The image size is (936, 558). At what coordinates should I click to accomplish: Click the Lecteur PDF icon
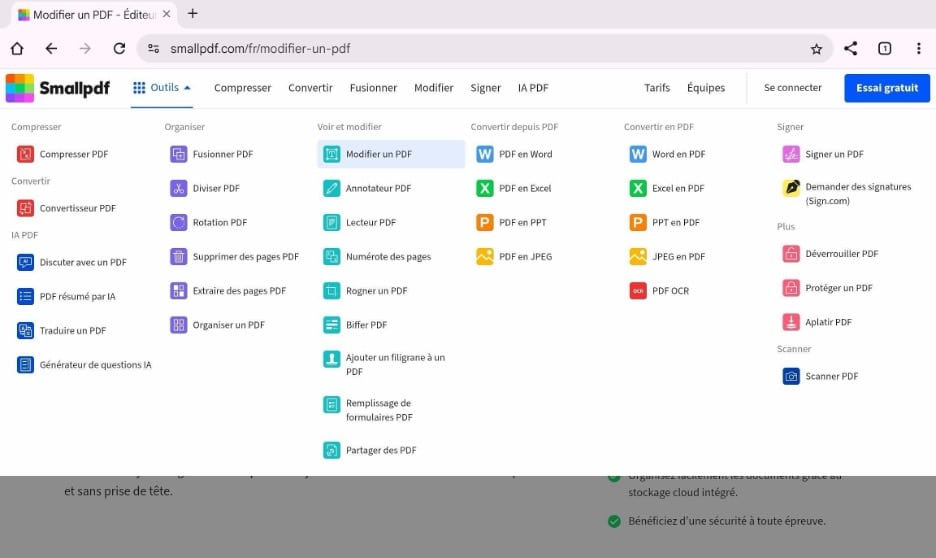pos(331,223)
